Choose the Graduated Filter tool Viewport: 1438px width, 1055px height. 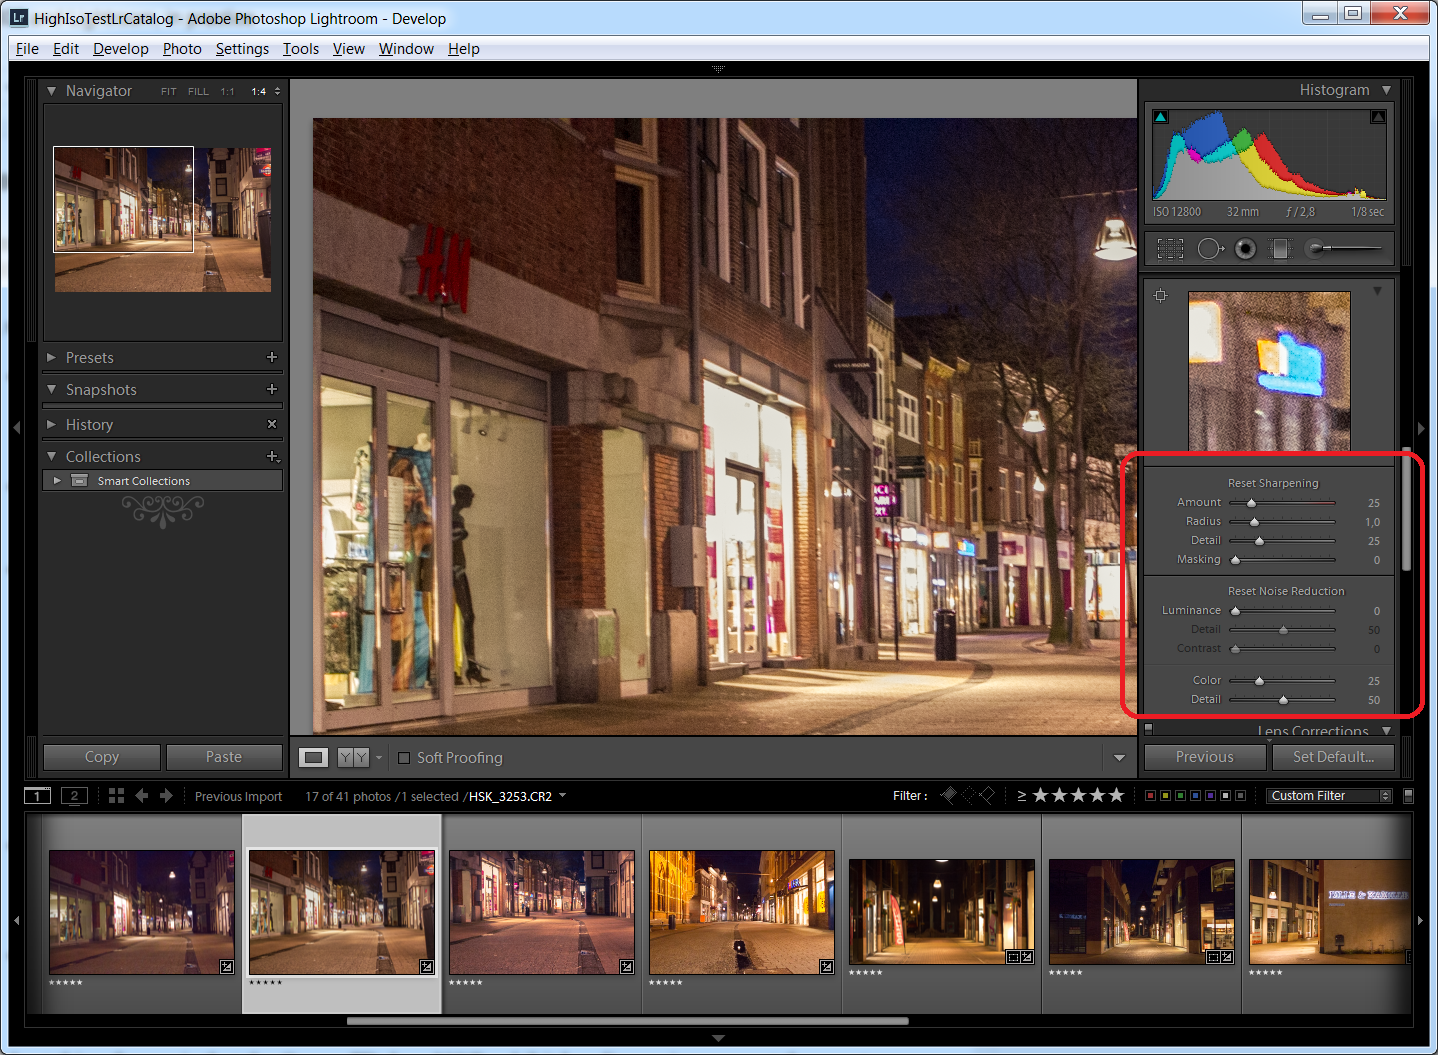pos(1280,249)
